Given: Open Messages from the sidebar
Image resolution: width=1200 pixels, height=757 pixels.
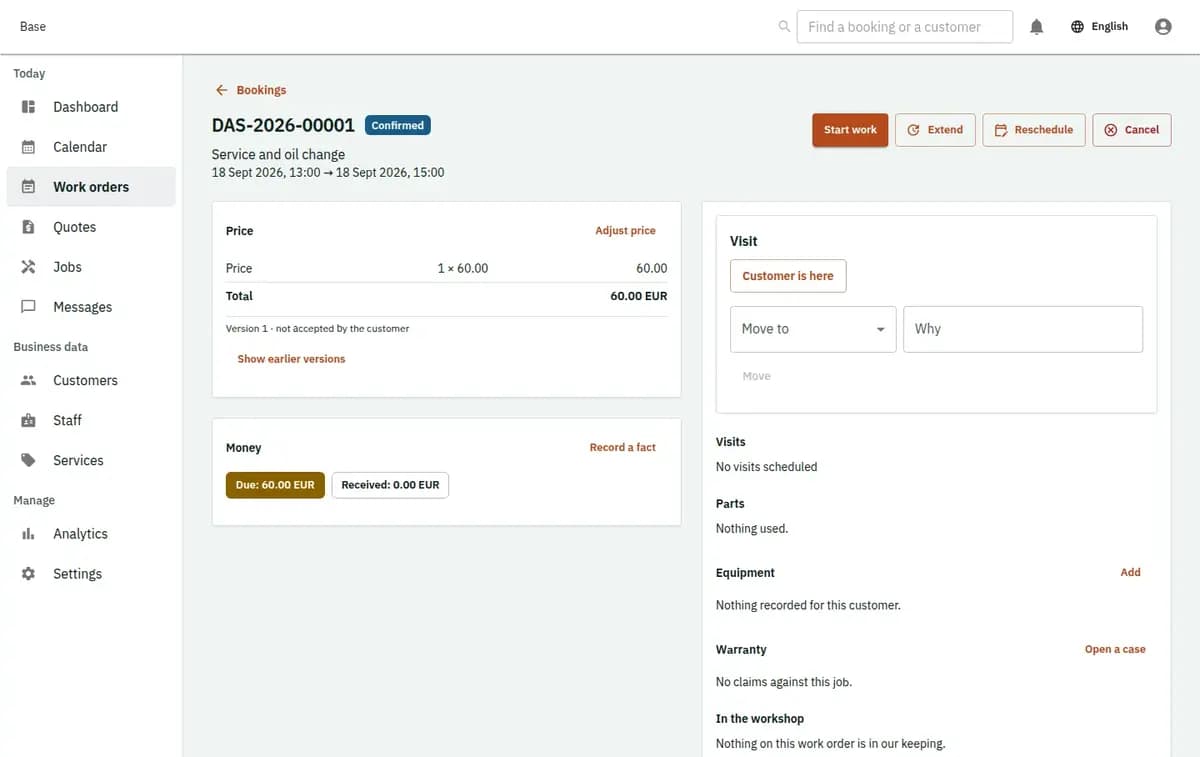Looking at the screenshot, I should point(91,307).
